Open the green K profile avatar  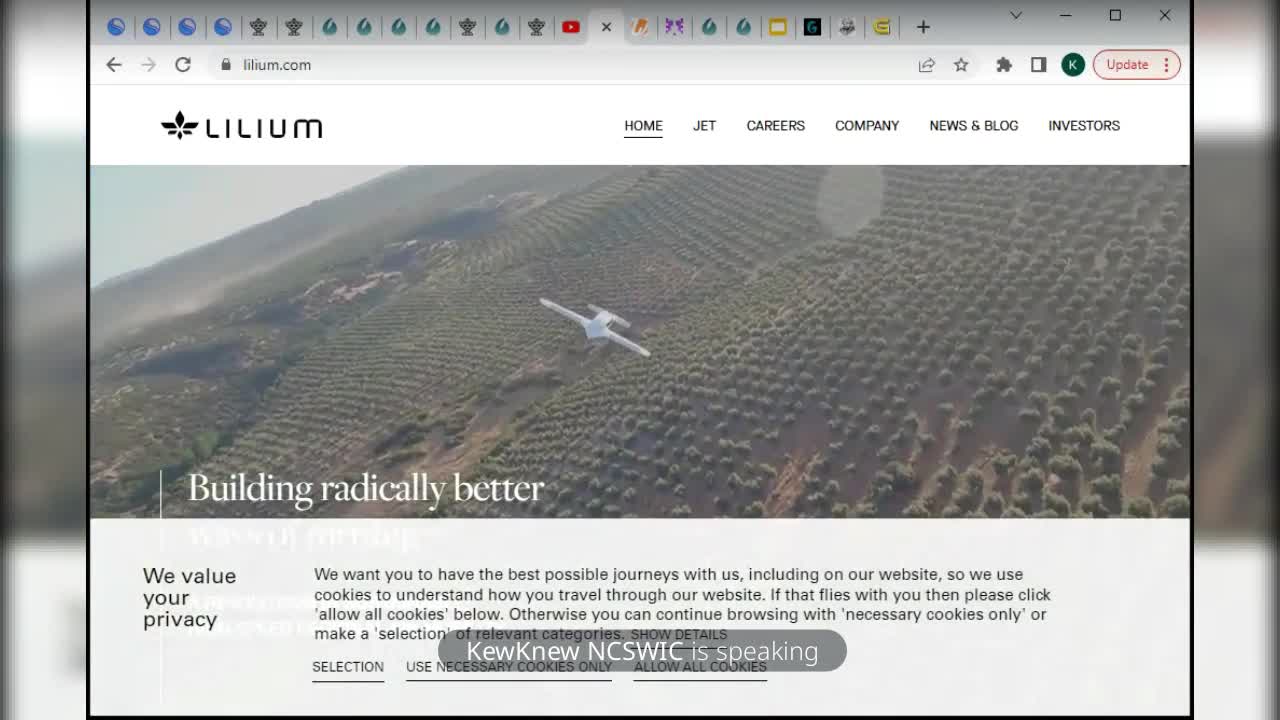pos(1073,65)
